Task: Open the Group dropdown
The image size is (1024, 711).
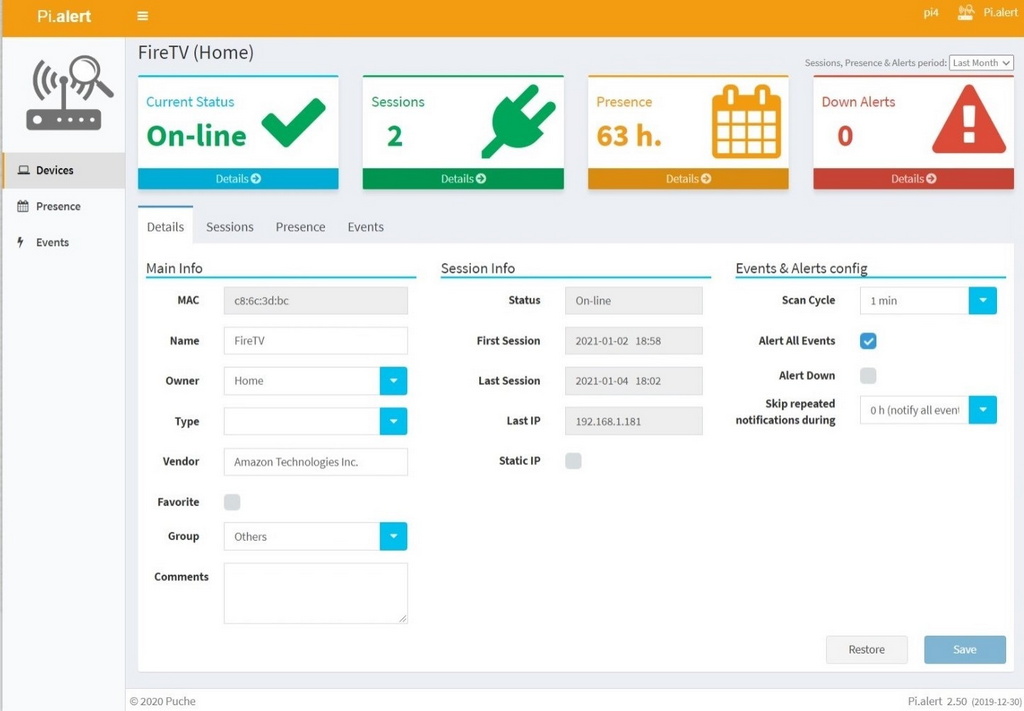Action: click(x=395, y=536)
